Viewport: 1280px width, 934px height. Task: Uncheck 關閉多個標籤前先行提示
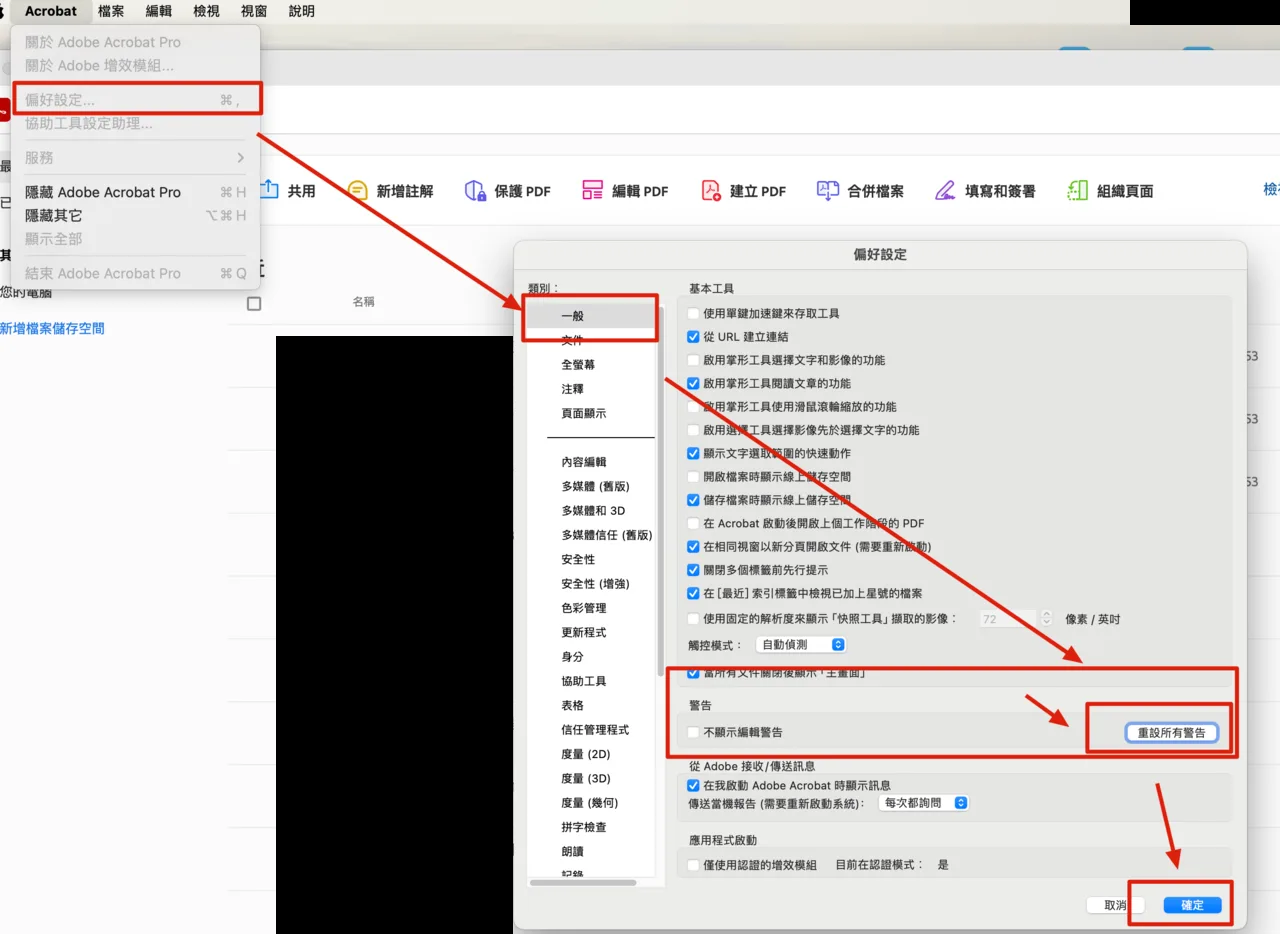click(x=694, y=570)
